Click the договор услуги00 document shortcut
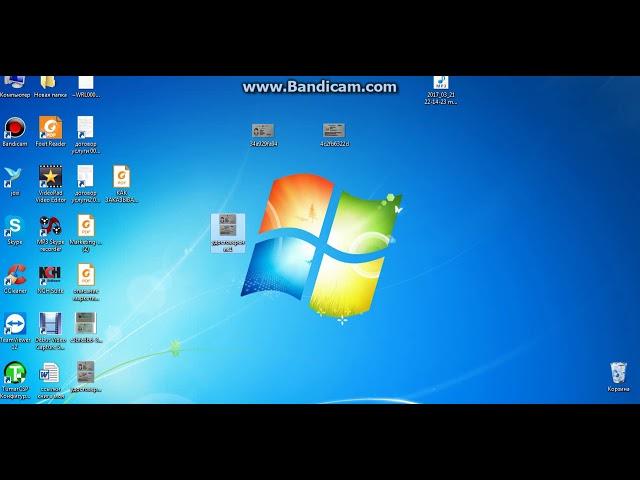Viewport: 640px width, 480px height. (x=86, y=135)
